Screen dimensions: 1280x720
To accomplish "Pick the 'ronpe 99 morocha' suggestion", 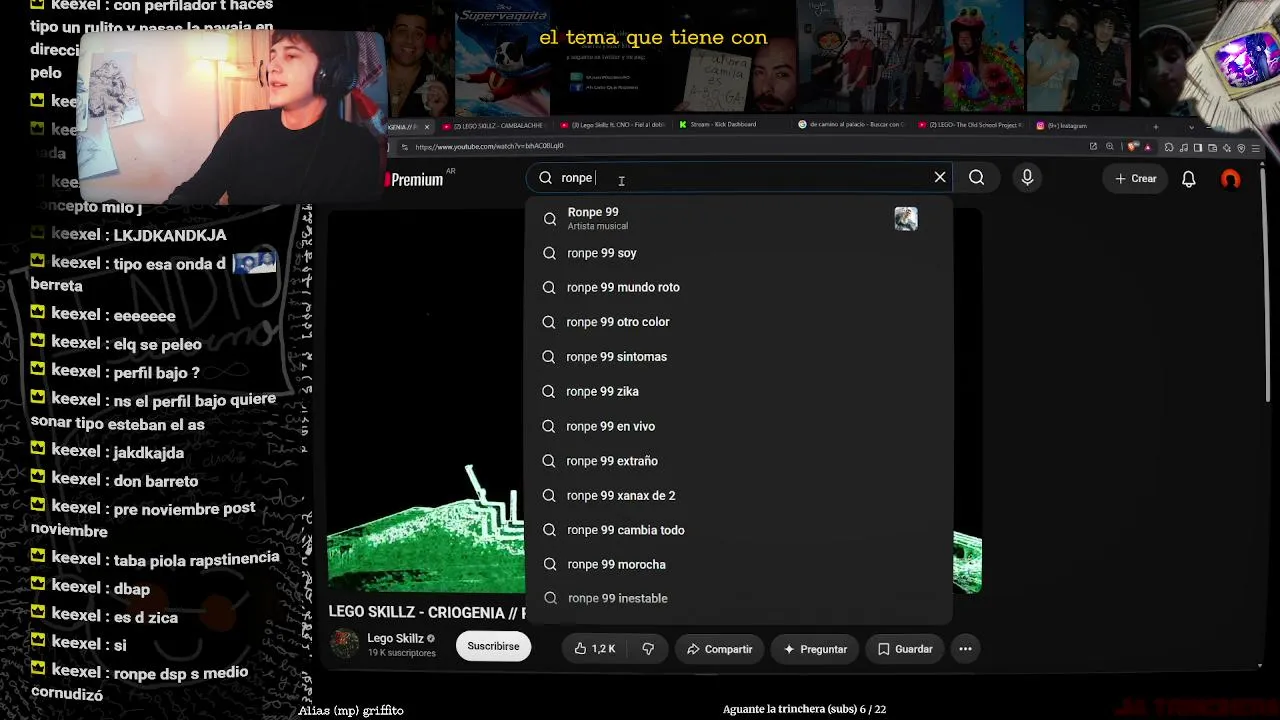I will (739, 564).
